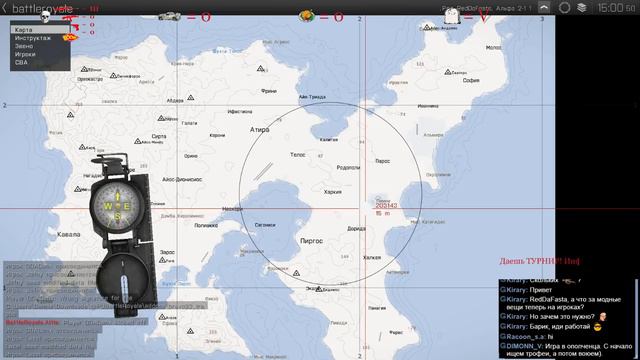Viewport: 640px width, 360px height.
Task: Click the compass dial on the map
Action: [117, 206]
